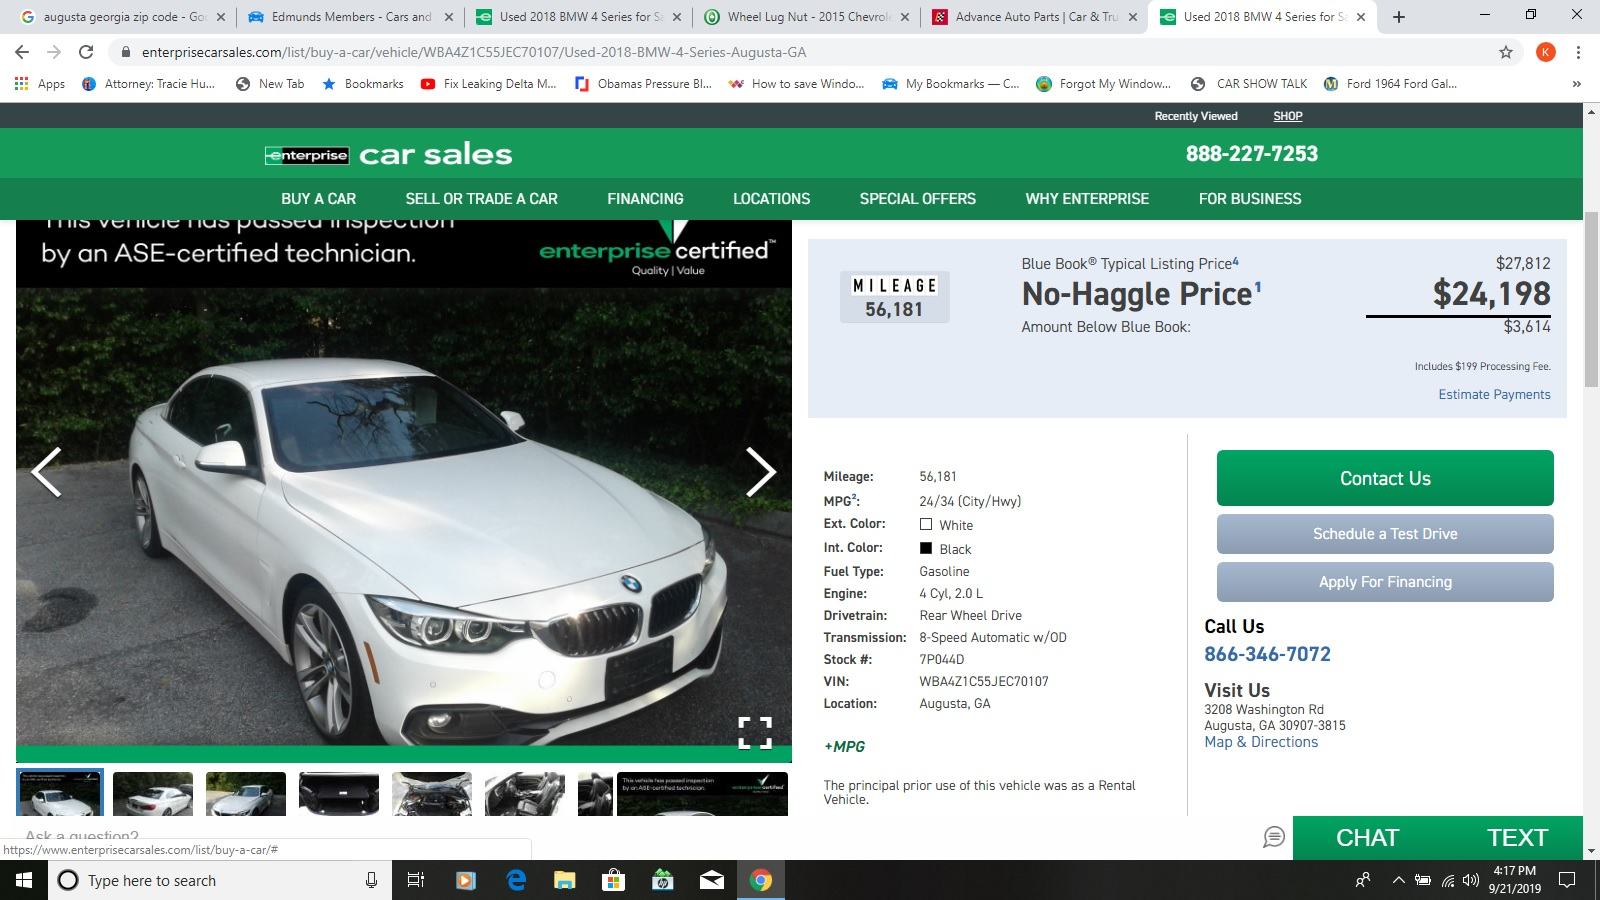Select the open trunk thumbnail
This screenshot has width=1600, height=900.
339,793
